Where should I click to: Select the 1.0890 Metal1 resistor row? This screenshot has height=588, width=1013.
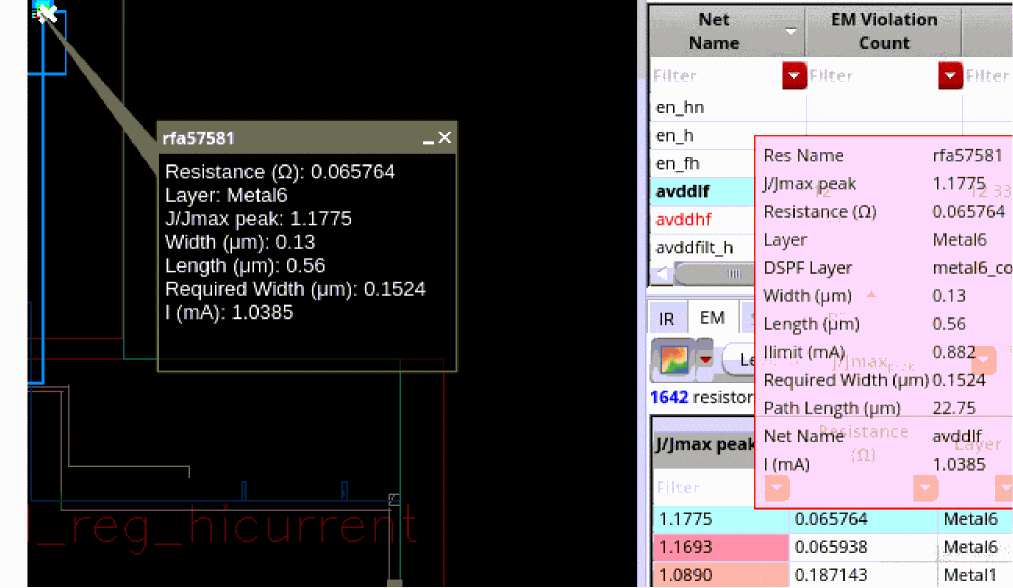pyautogui.click(x=718, y=576)
